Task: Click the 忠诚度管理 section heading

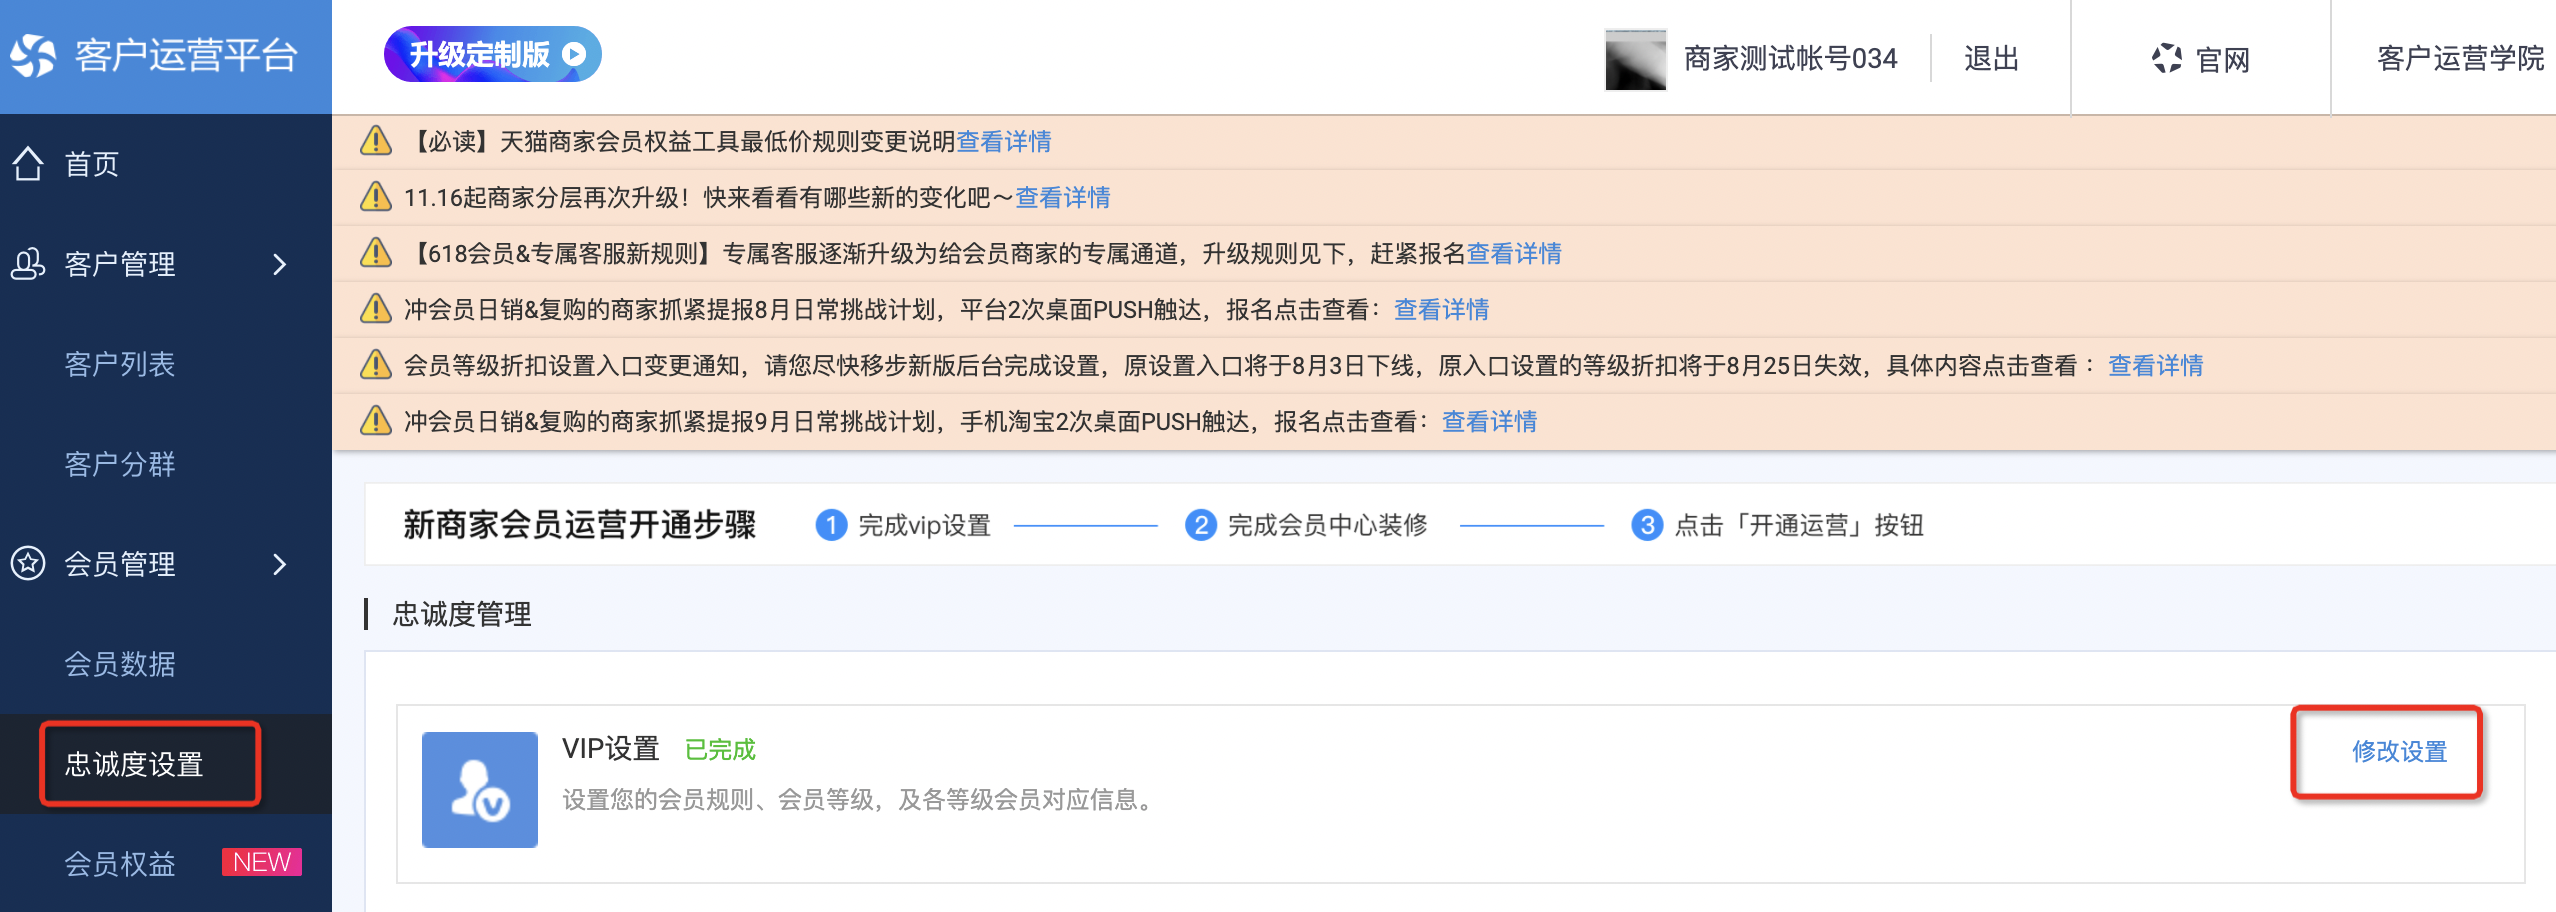Action: pyautogui.click(x=462, y=614)
